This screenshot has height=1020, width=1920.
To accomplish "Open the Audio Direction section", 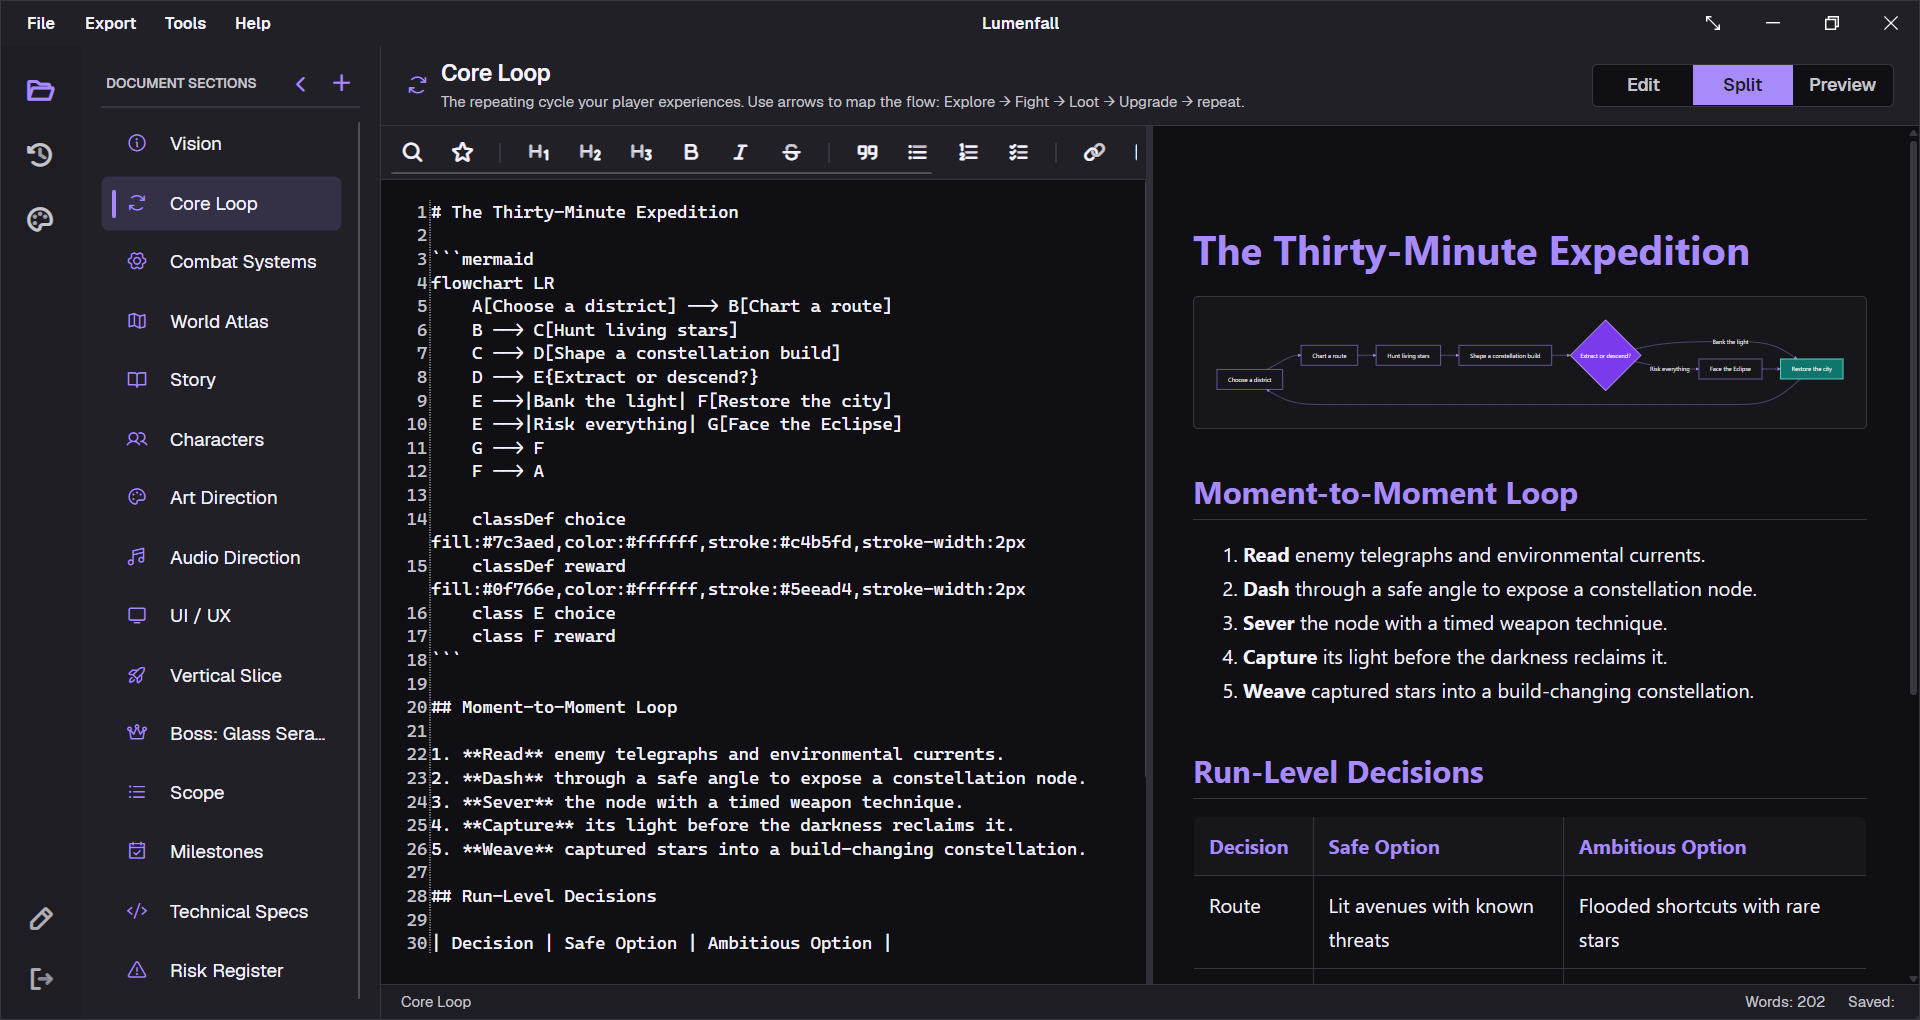I will click(x=221, y=558).
